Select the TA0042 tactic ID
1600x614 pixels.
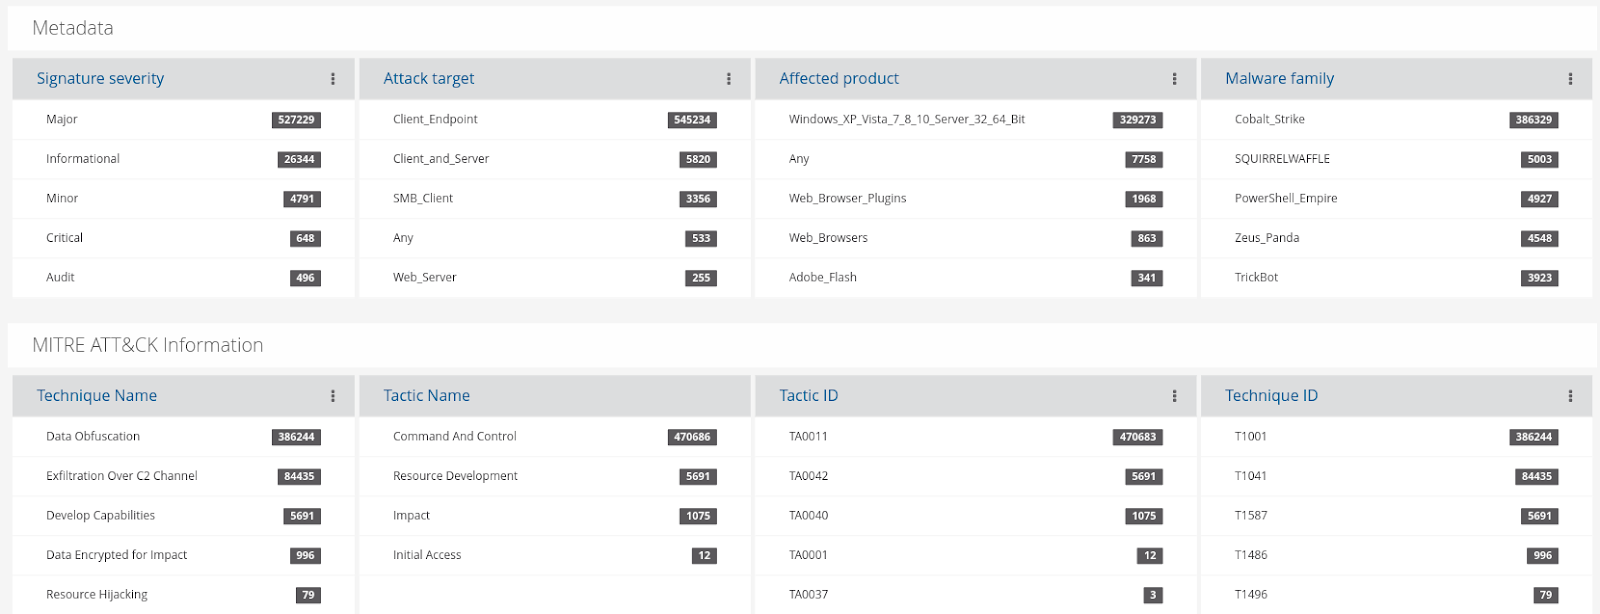[x=976, y=476]
